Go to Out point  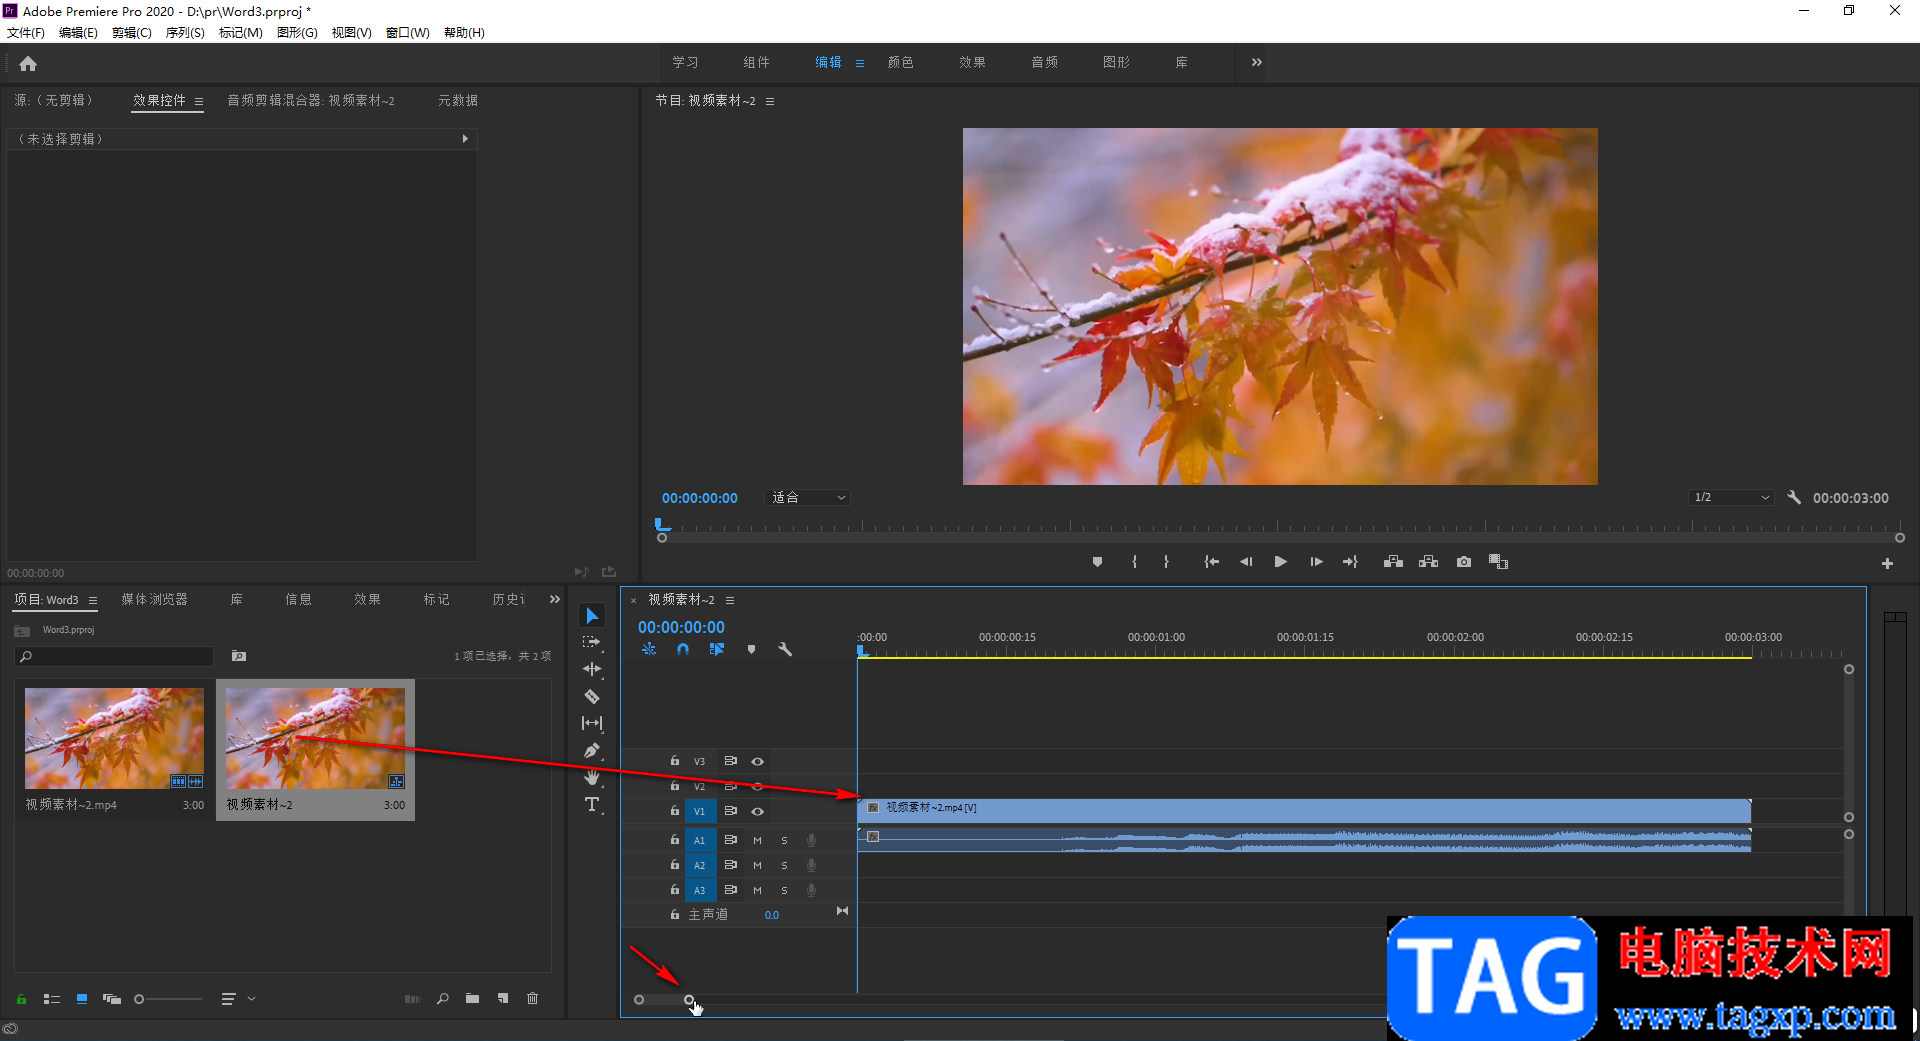(1350, 562)
